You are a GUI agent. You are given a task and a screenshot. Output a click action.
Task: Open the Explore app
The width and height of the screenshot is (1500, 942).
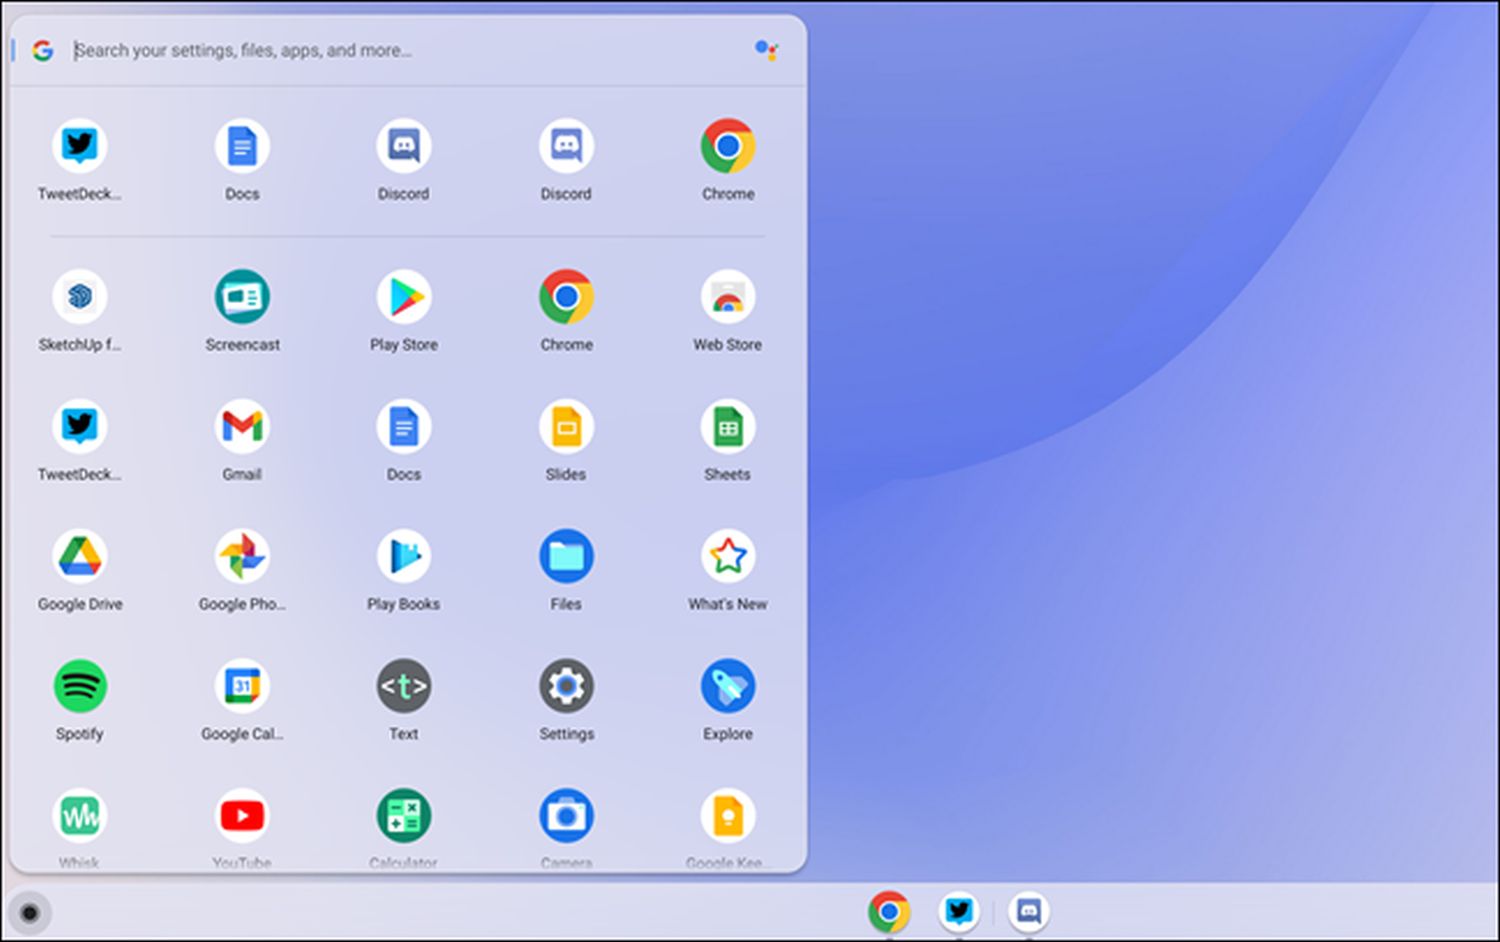727,688
